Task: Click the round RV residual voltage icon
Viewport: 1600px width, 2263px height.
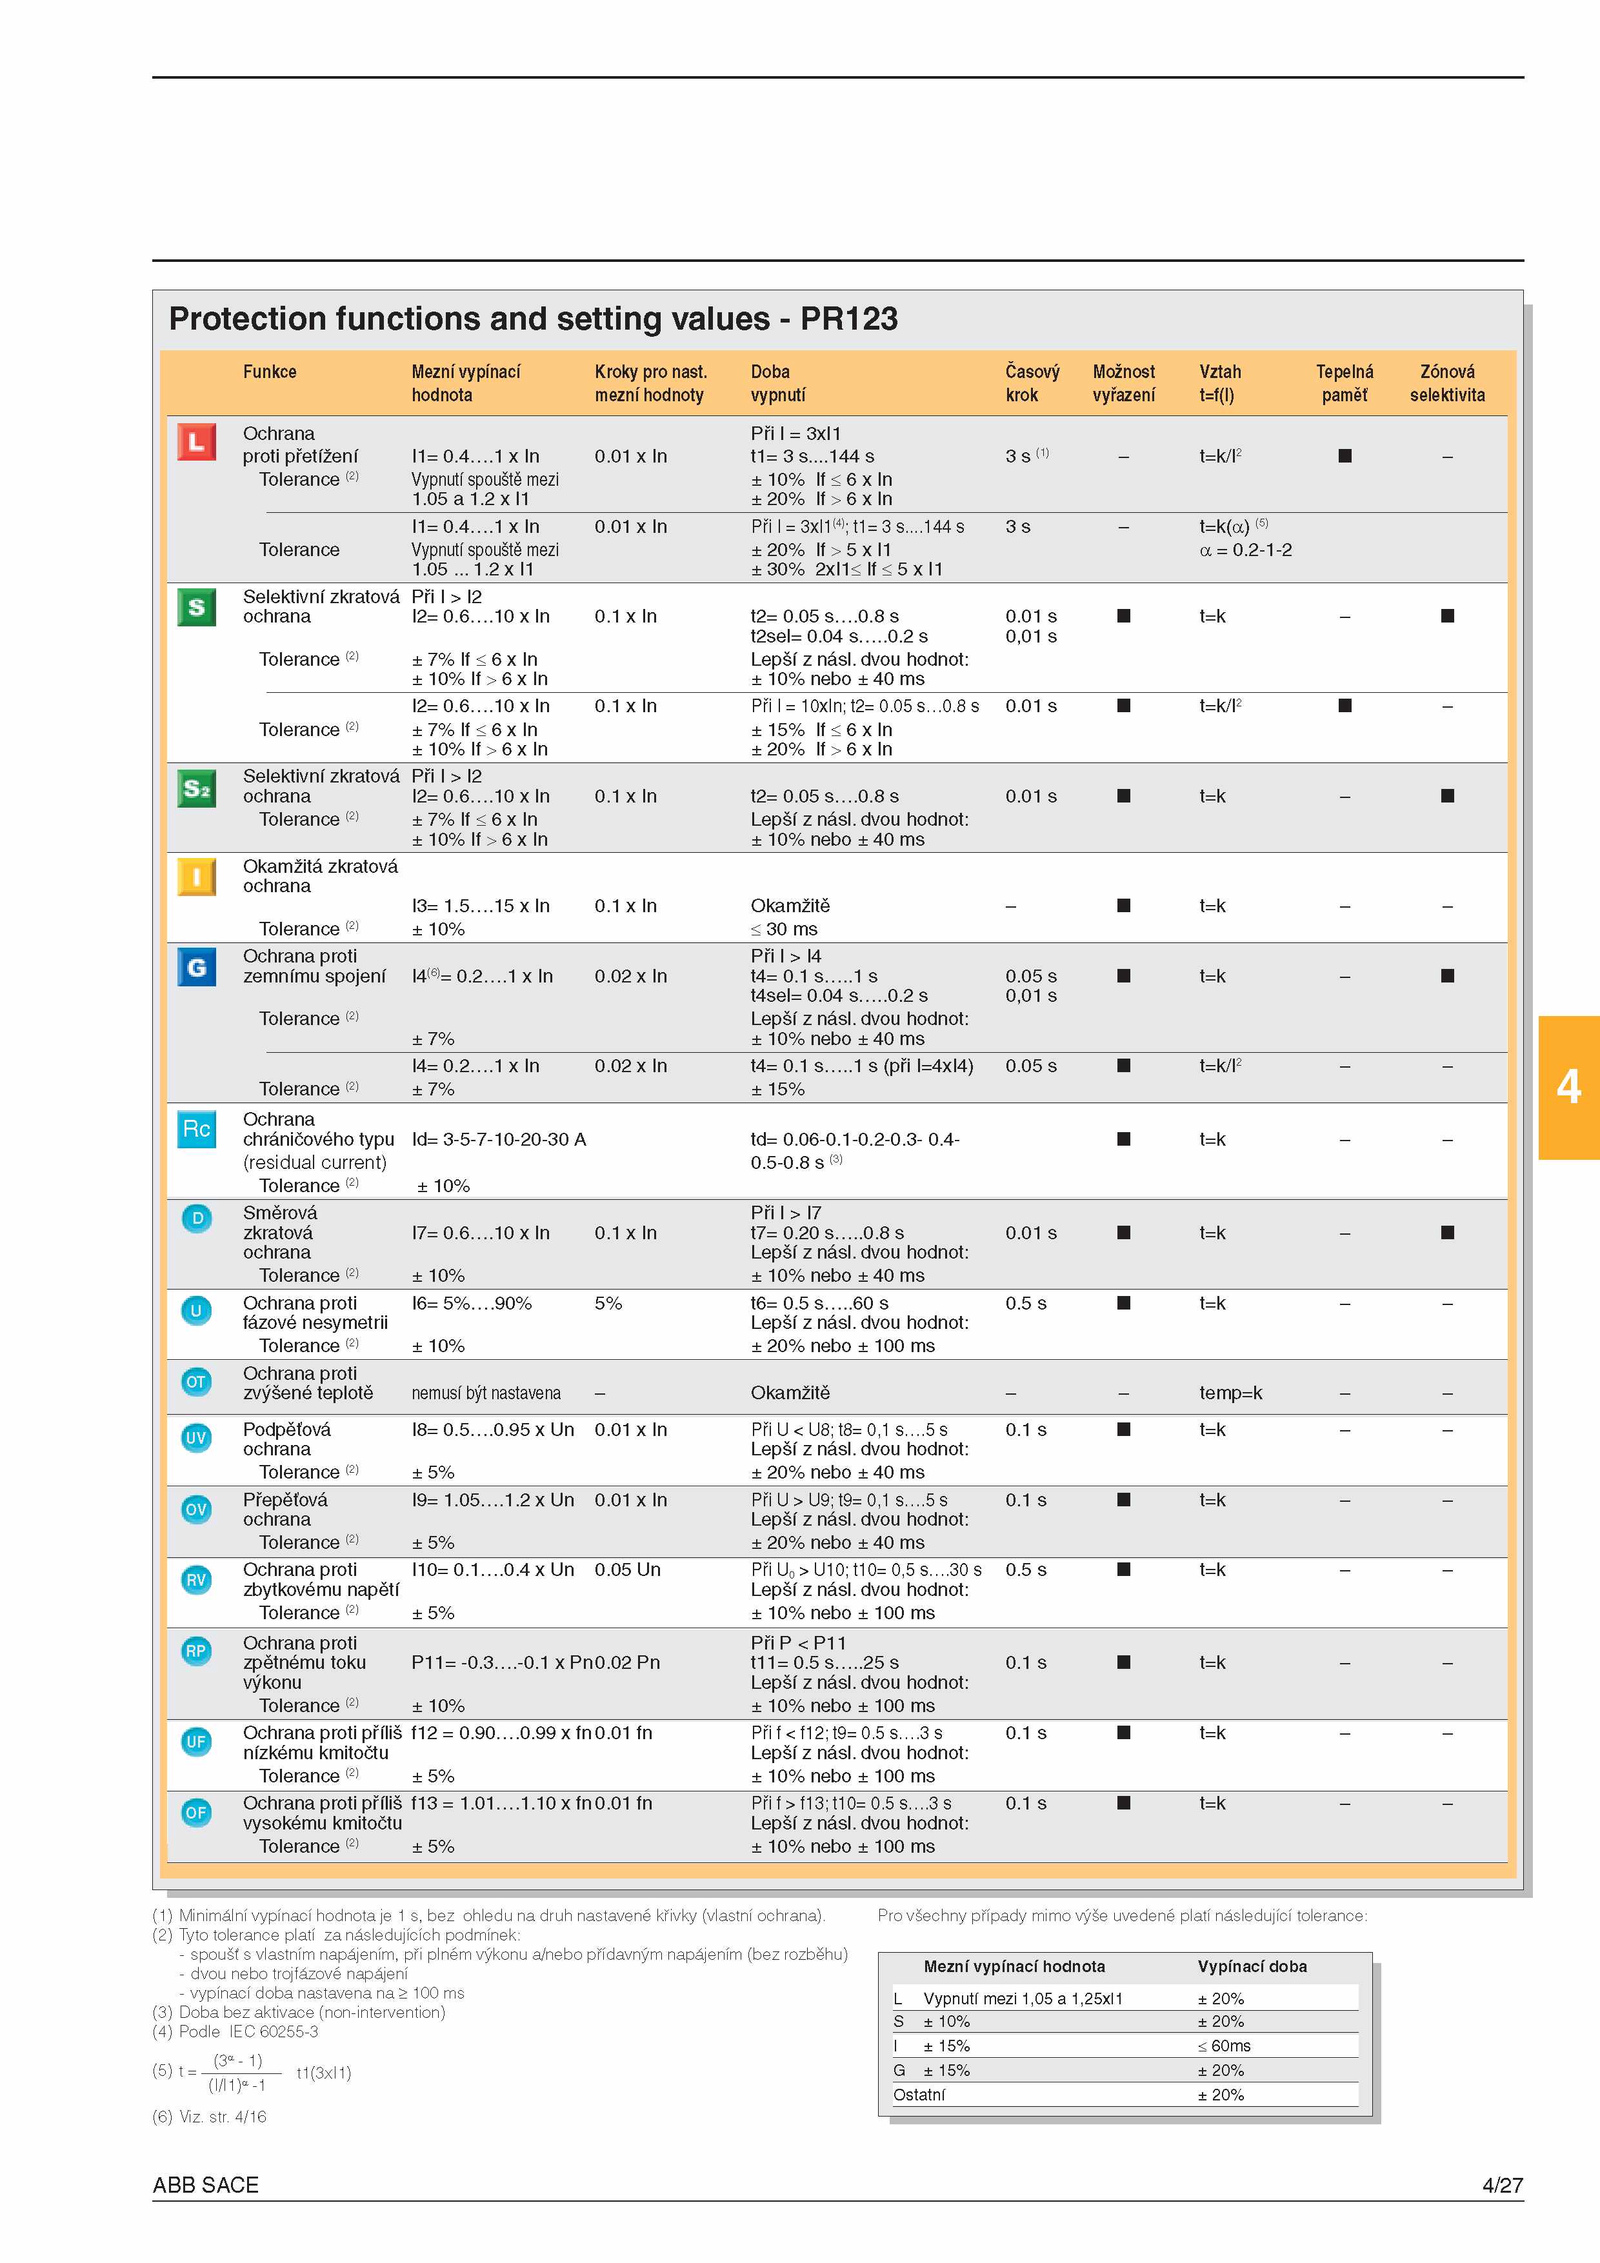Action: pyautogui.click(x=196, y=1580)
